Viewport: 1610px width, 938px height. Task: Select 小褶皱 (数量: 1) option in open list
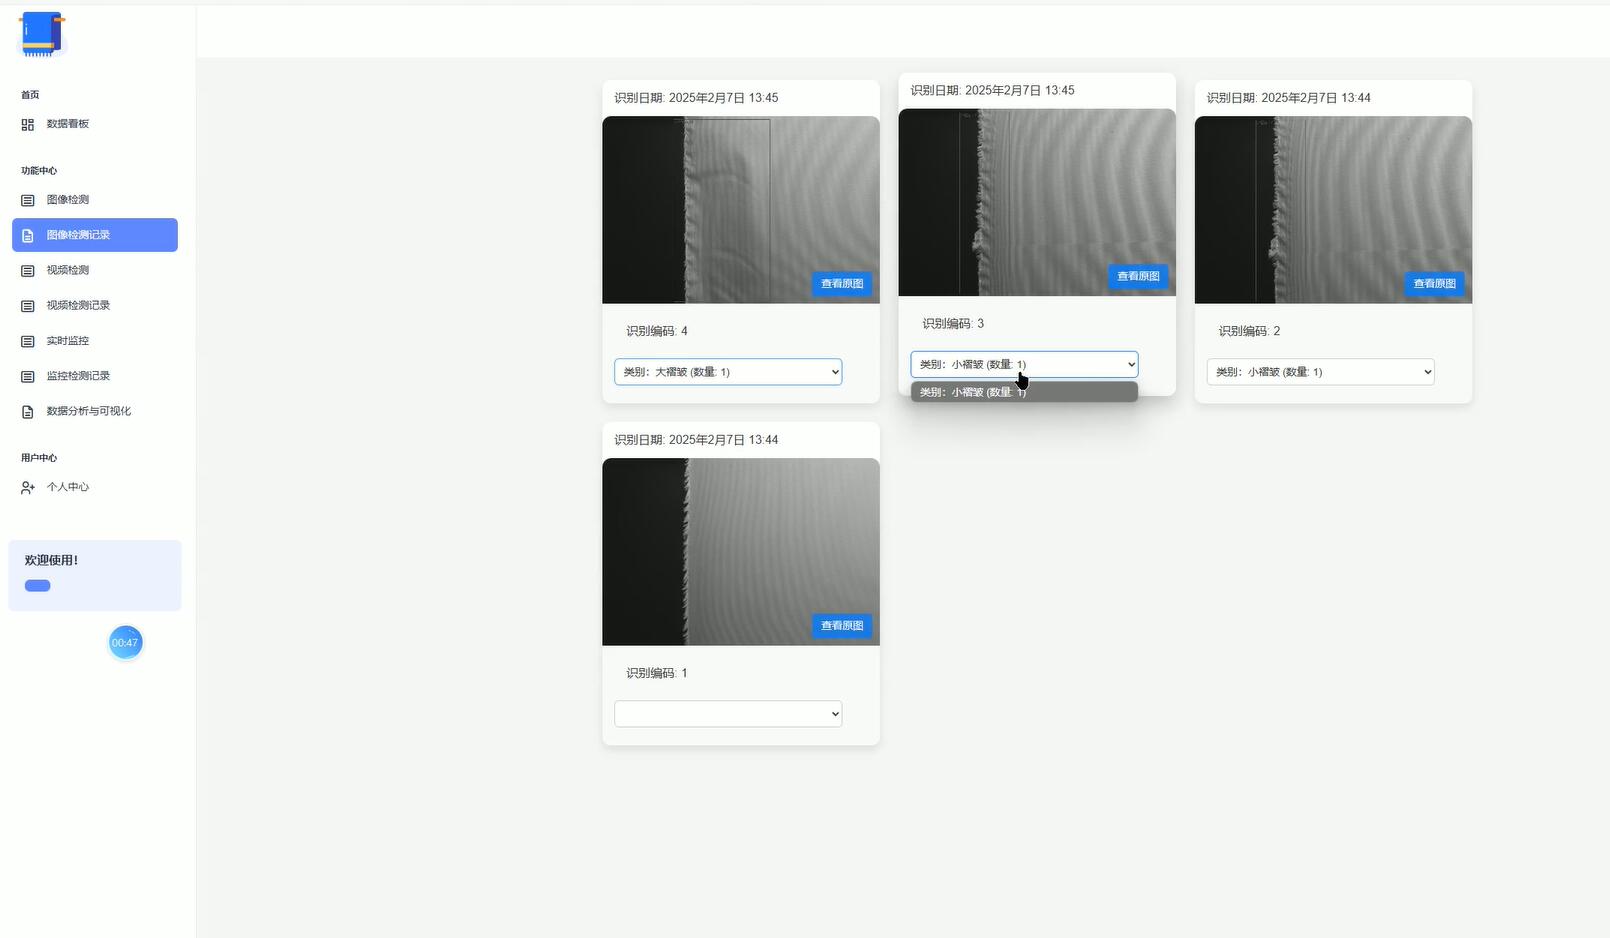(1023, 393)
